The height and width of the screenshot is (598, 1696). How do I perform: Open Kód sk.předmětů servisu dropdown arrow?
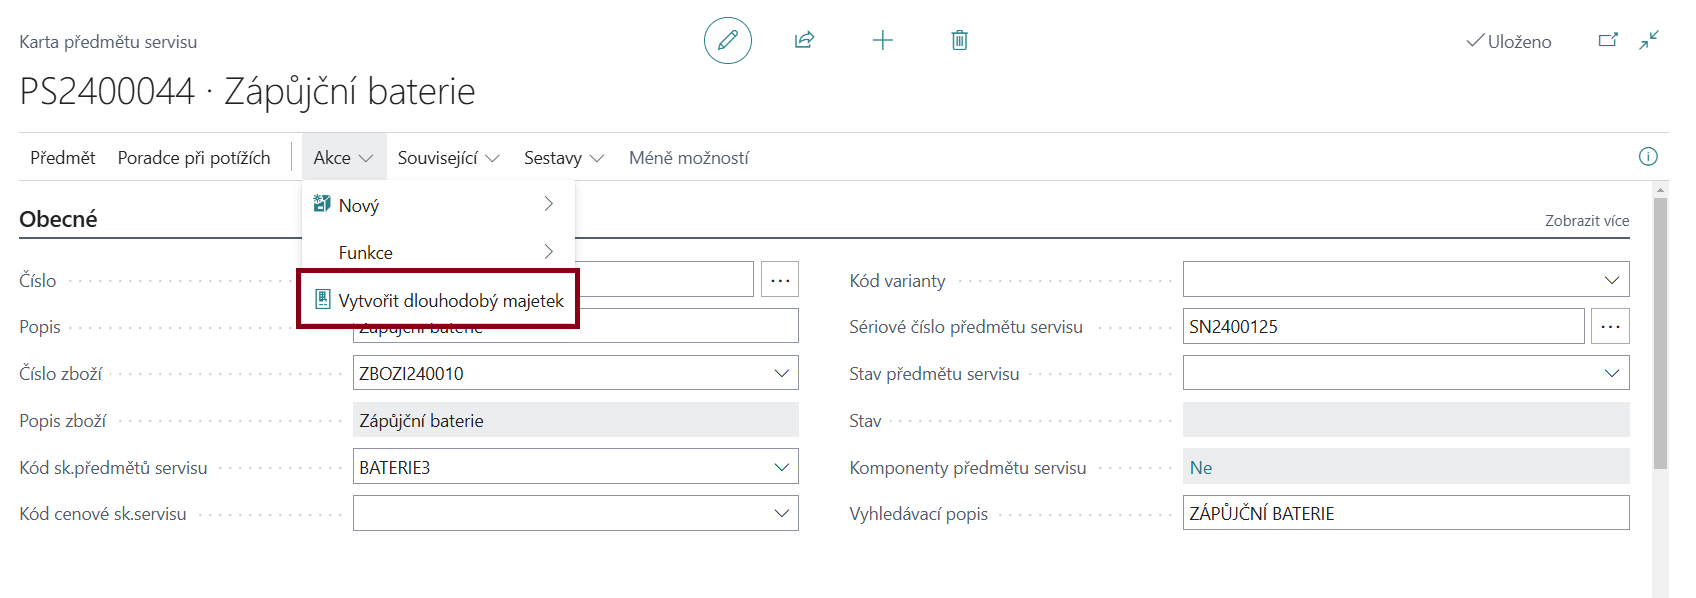(x=781, y=467)
